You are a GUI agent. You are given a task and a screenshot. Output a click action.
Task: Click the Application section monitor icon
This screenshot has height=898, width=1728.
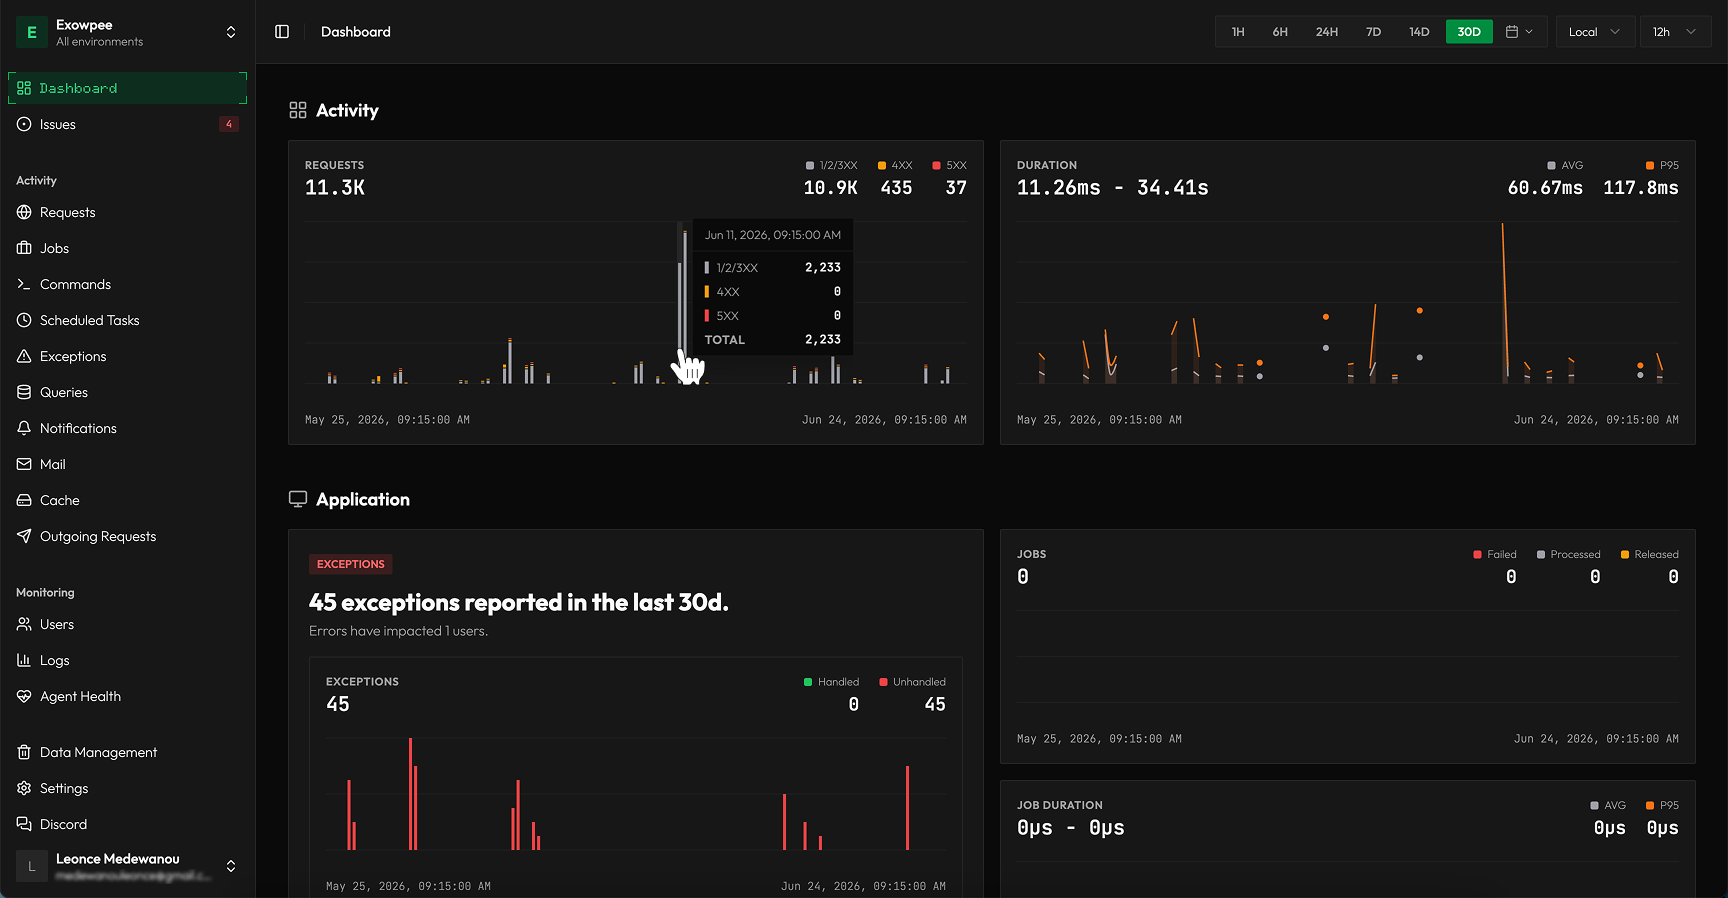point(298,499)
